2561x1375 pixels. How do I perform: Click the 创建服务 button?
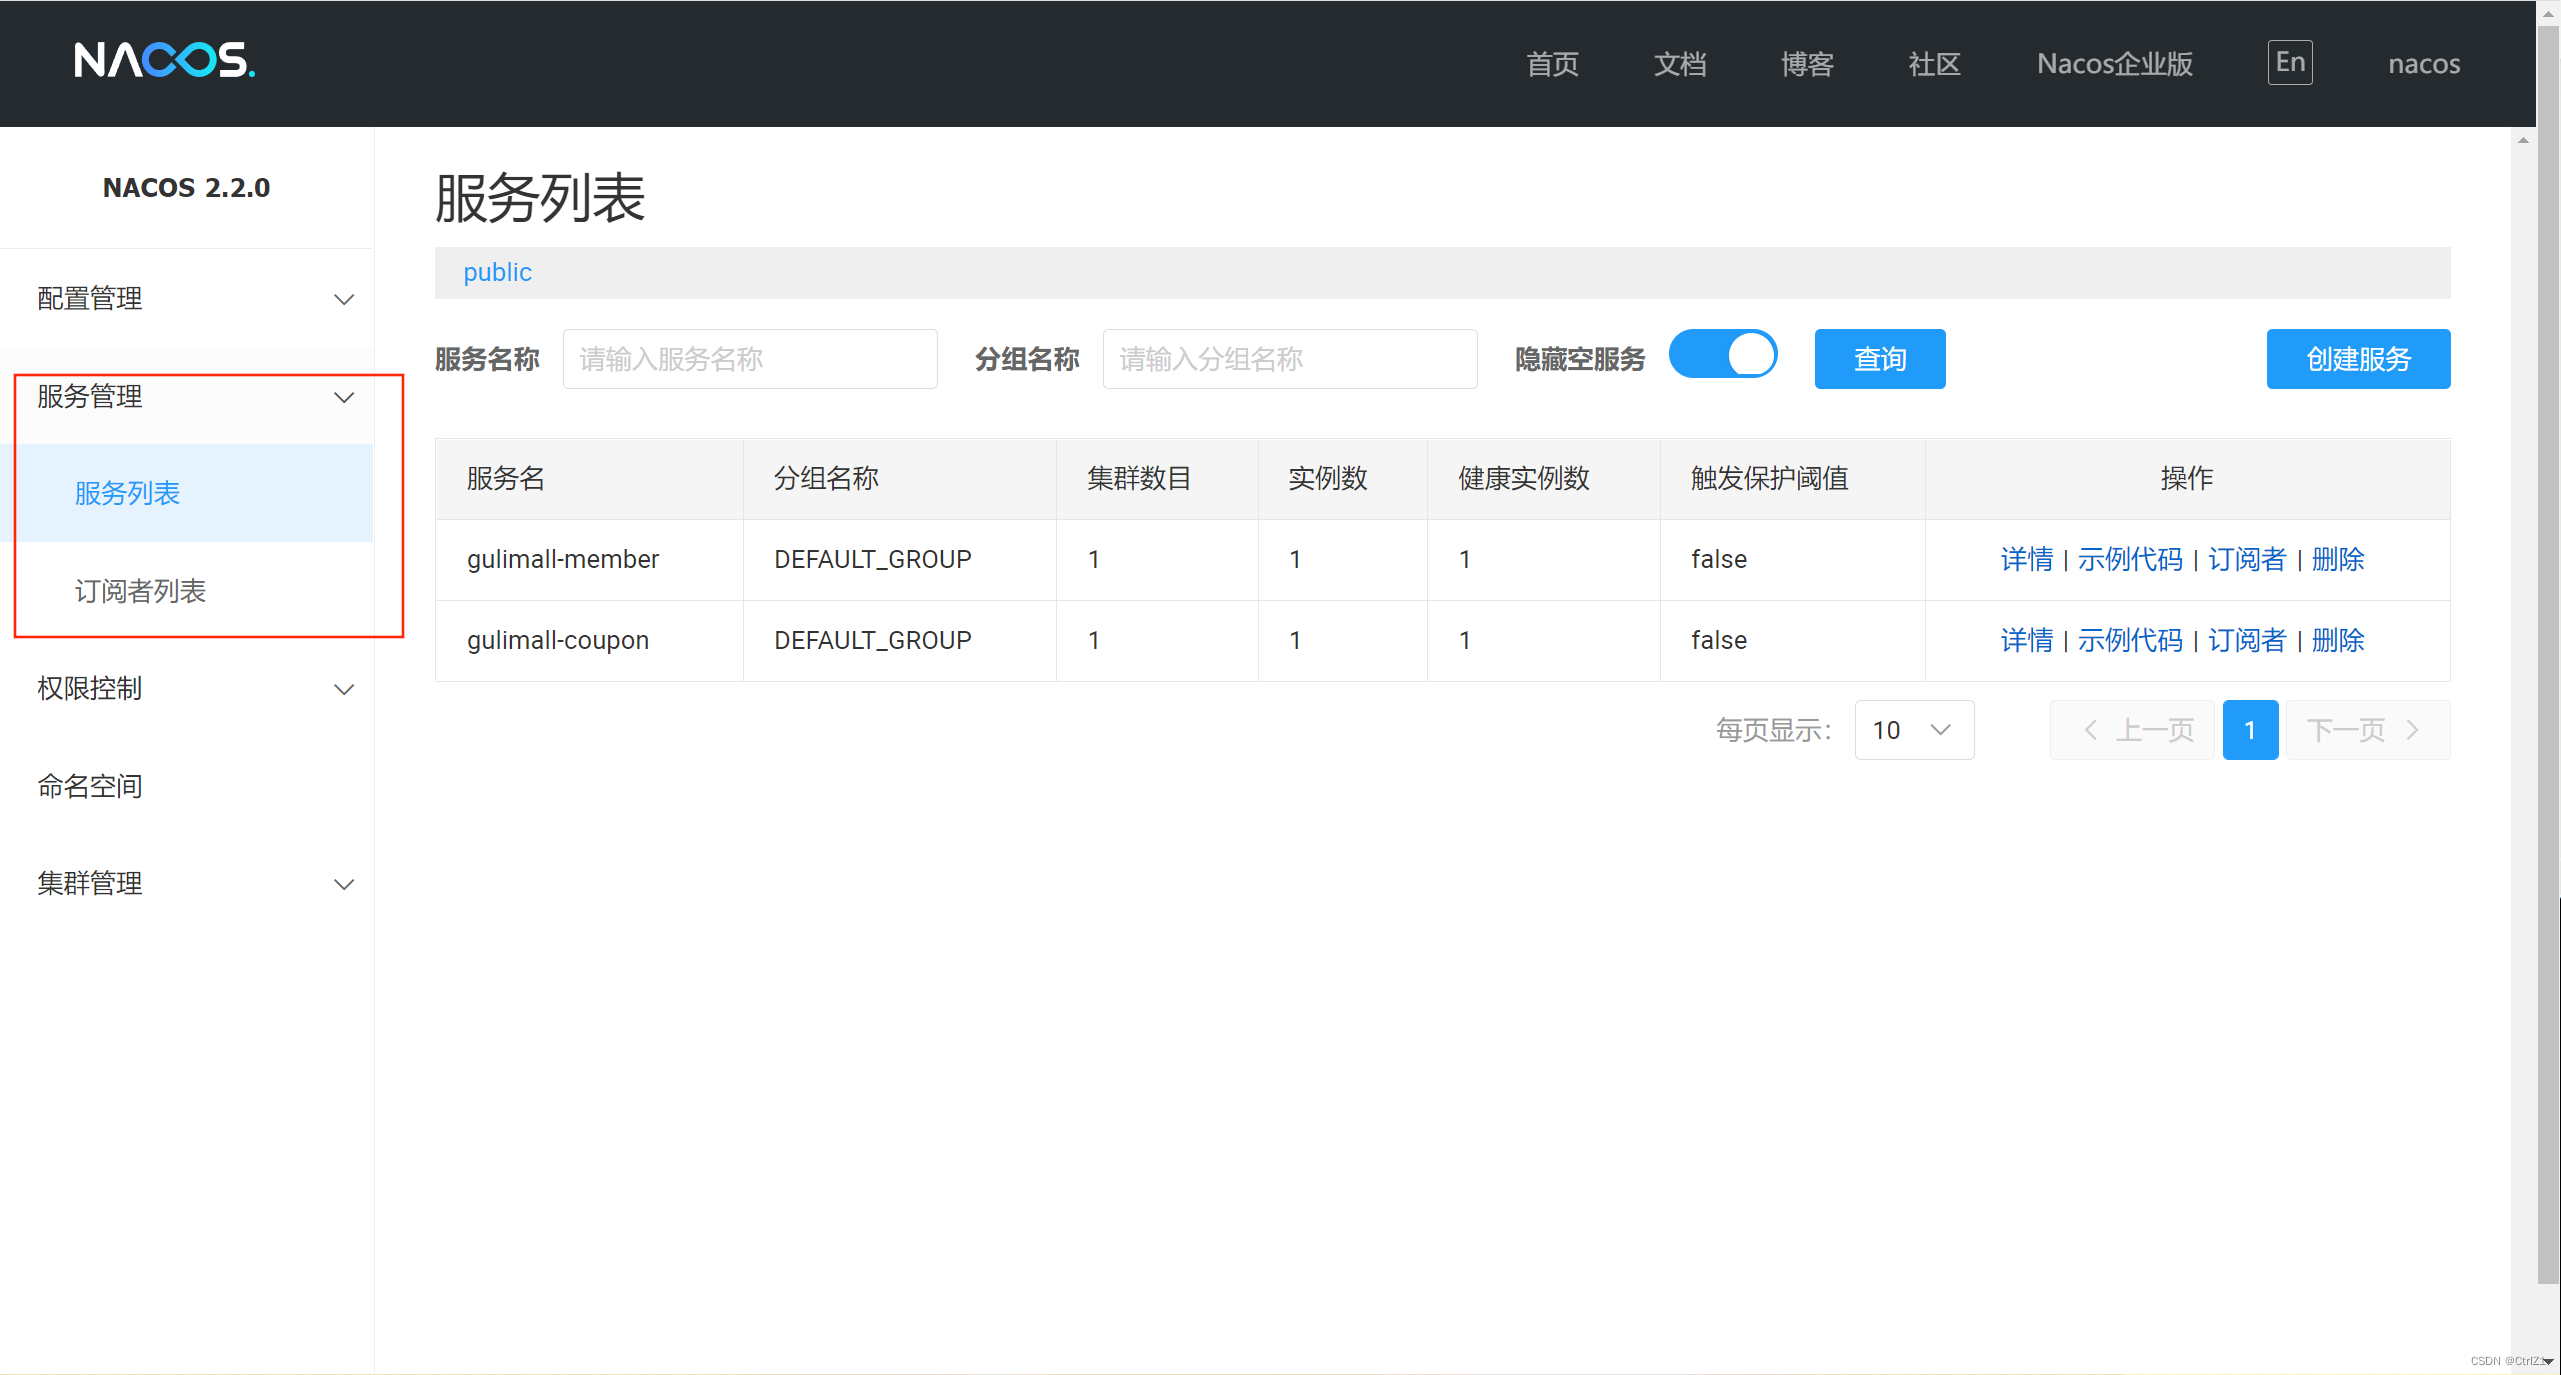pyautogui.click(x=2358, y=359)
